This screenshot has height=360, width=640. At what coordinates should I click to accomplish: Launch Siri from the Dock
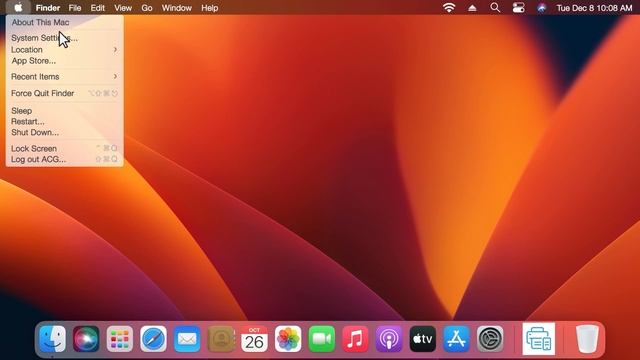(x=86, y=339)
